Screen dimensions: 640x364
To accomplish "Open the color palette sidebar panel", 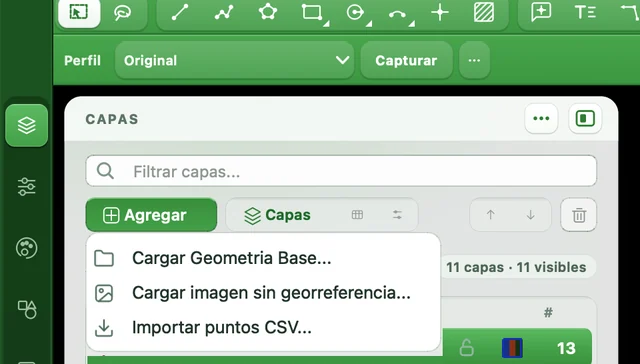I will click(27, 248).
